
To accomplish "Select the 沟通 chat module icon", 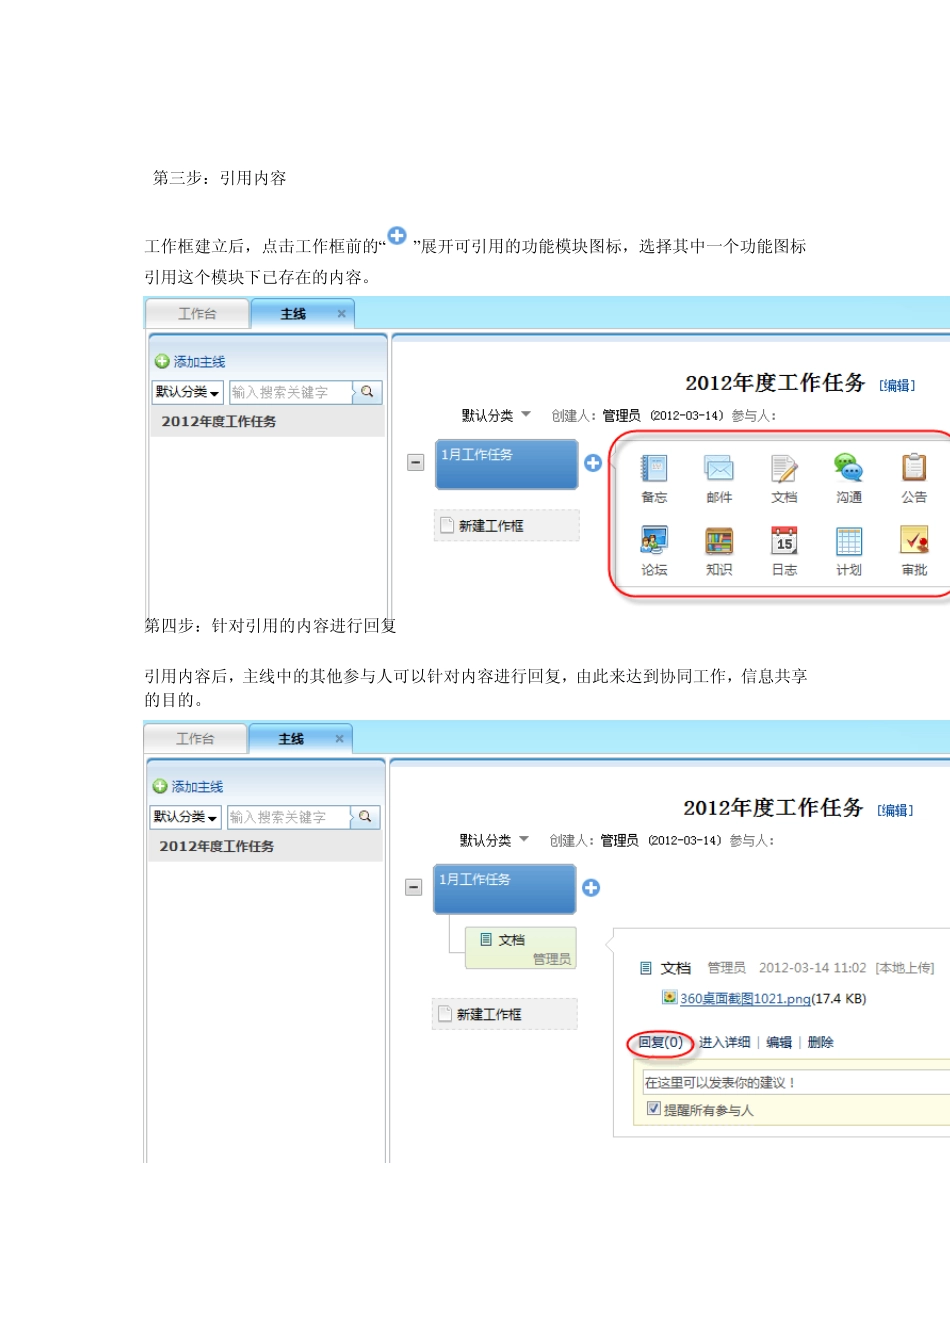I will tap(849, 467).
